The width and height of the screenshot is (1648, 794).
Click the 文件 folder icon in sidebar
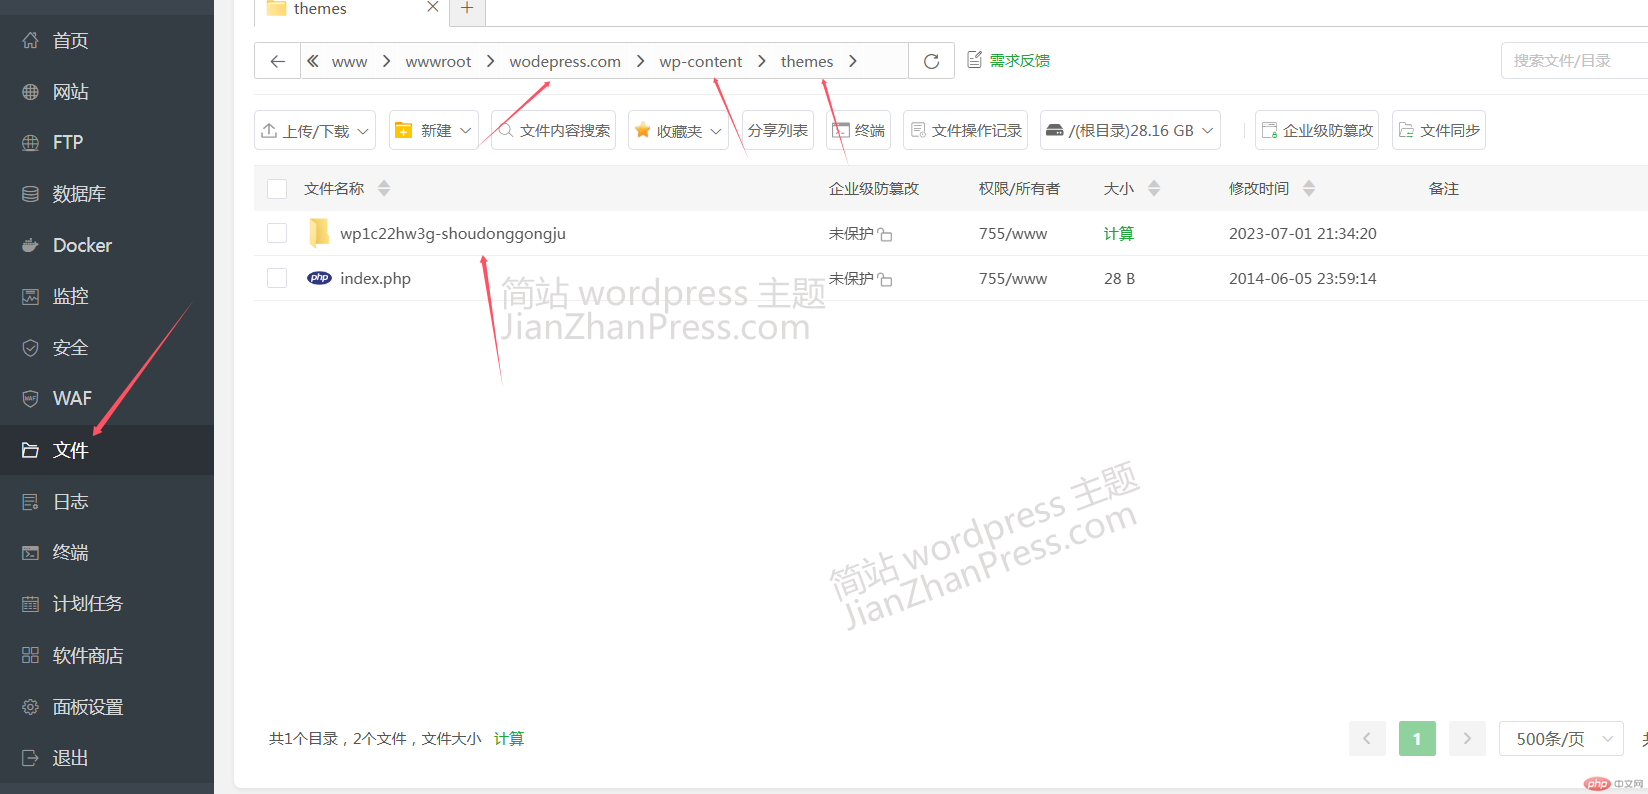click(x=31, y=450)
